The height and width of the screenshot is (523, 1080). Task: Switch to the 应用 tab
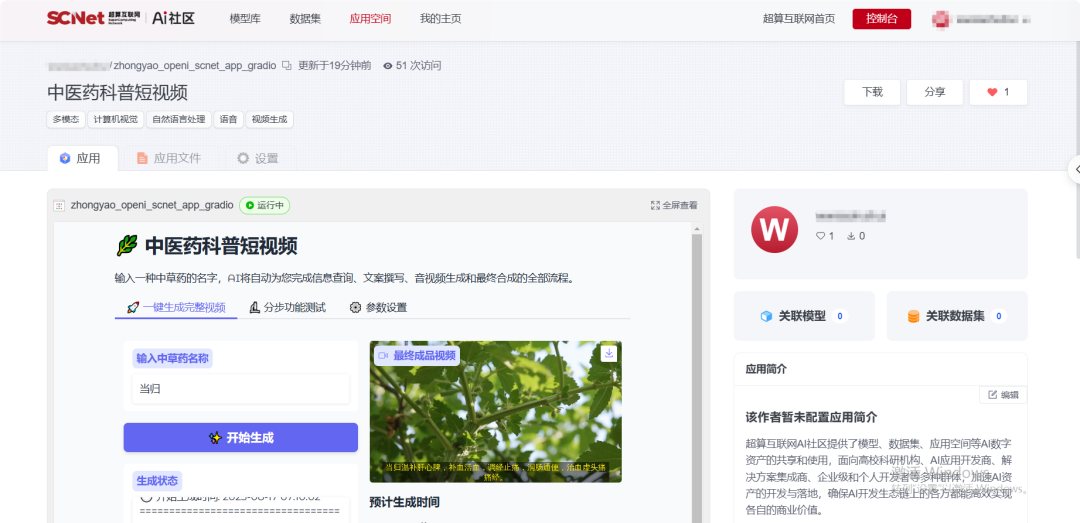[x=82, y=158]
